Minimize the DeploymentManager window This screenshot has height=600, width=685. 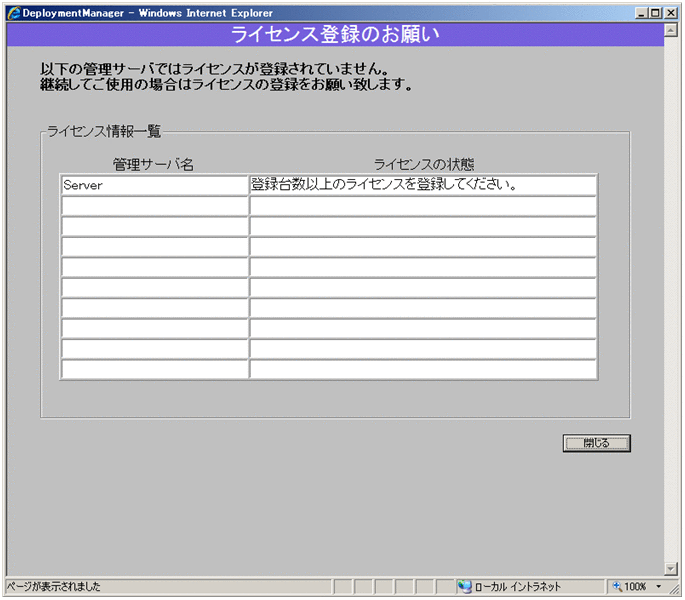pyautogui.click(x=641, y=13)
